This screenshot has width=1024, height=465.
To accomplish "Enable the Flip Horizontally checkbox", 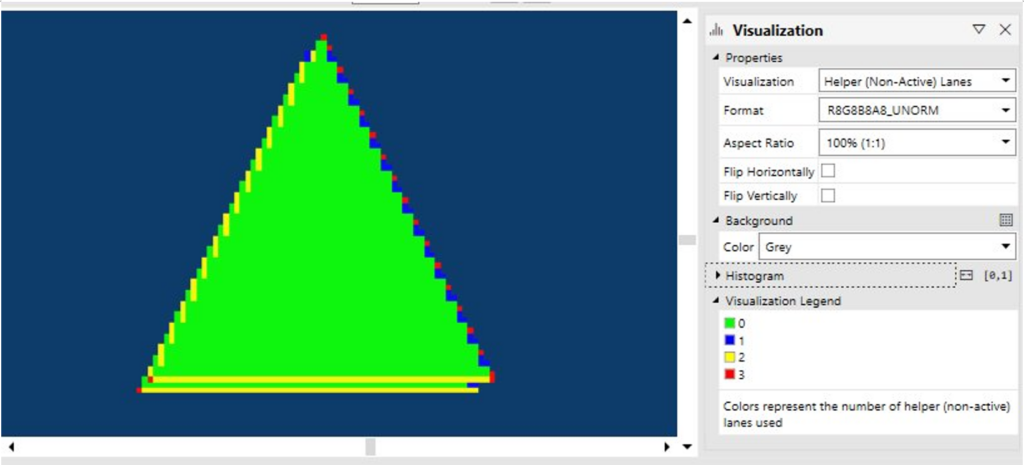I will [828, 171].
